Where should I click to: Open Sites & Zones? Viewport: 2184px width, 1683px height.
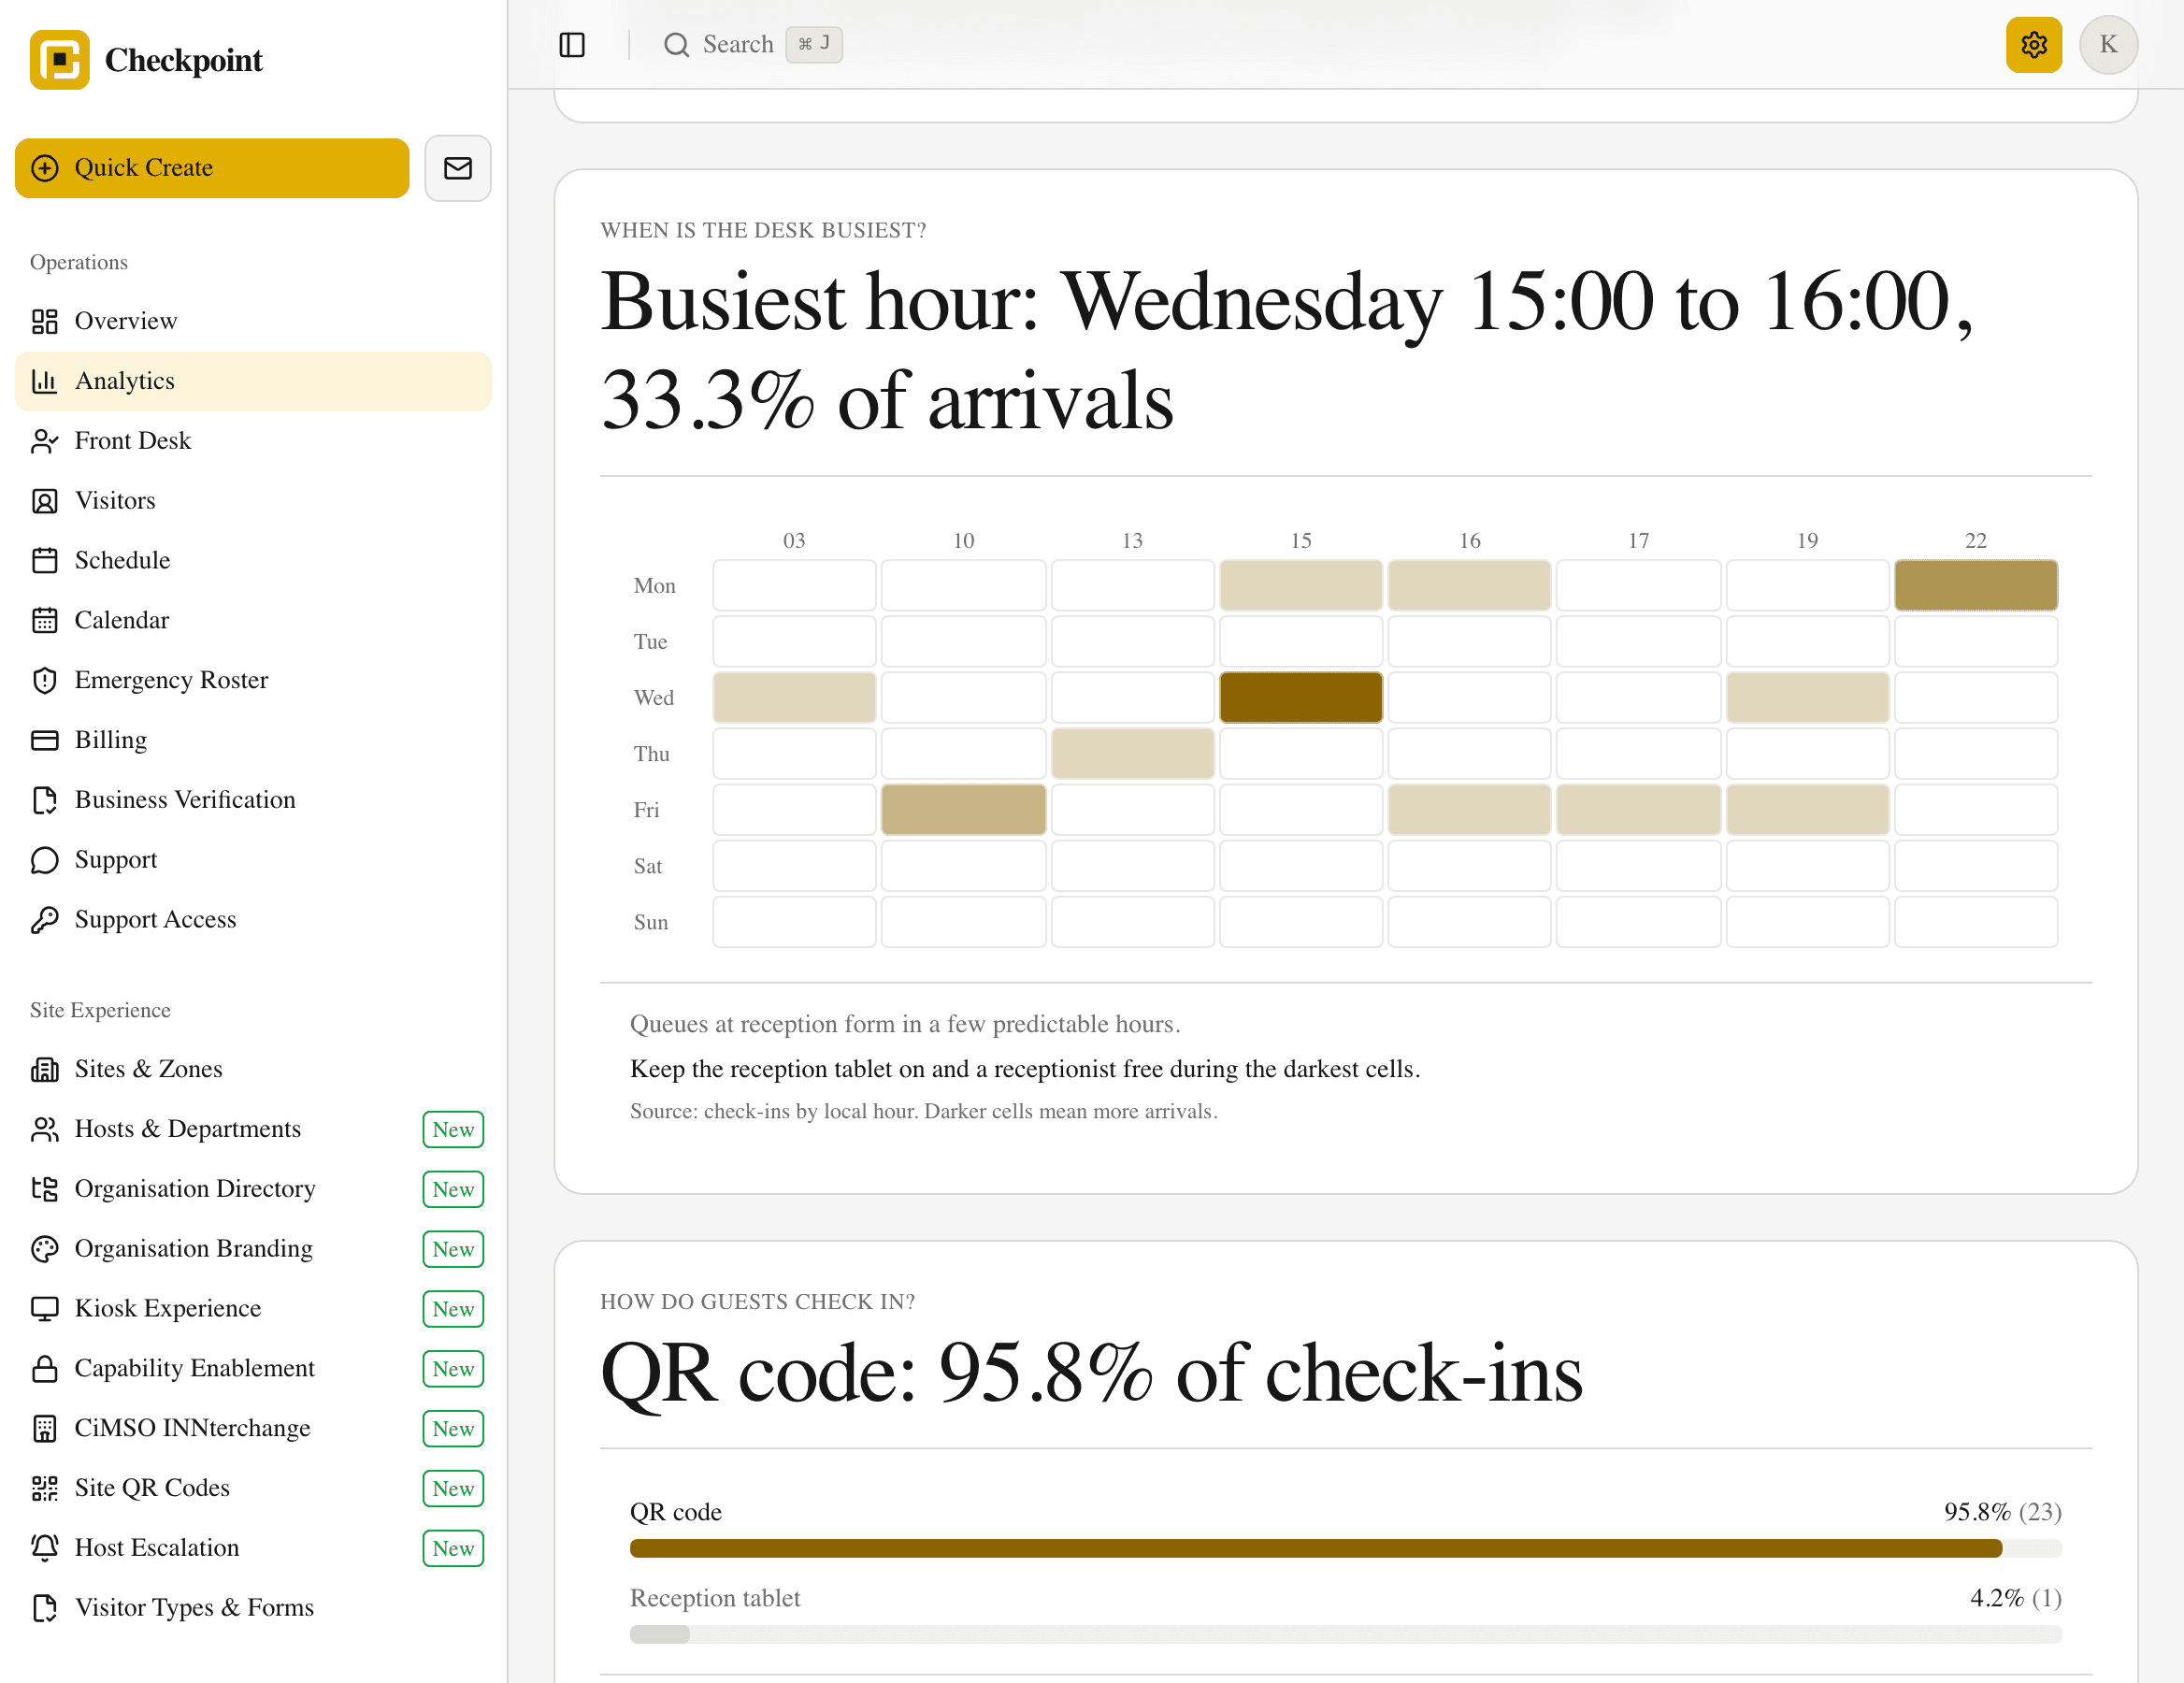coord(253,1069)
